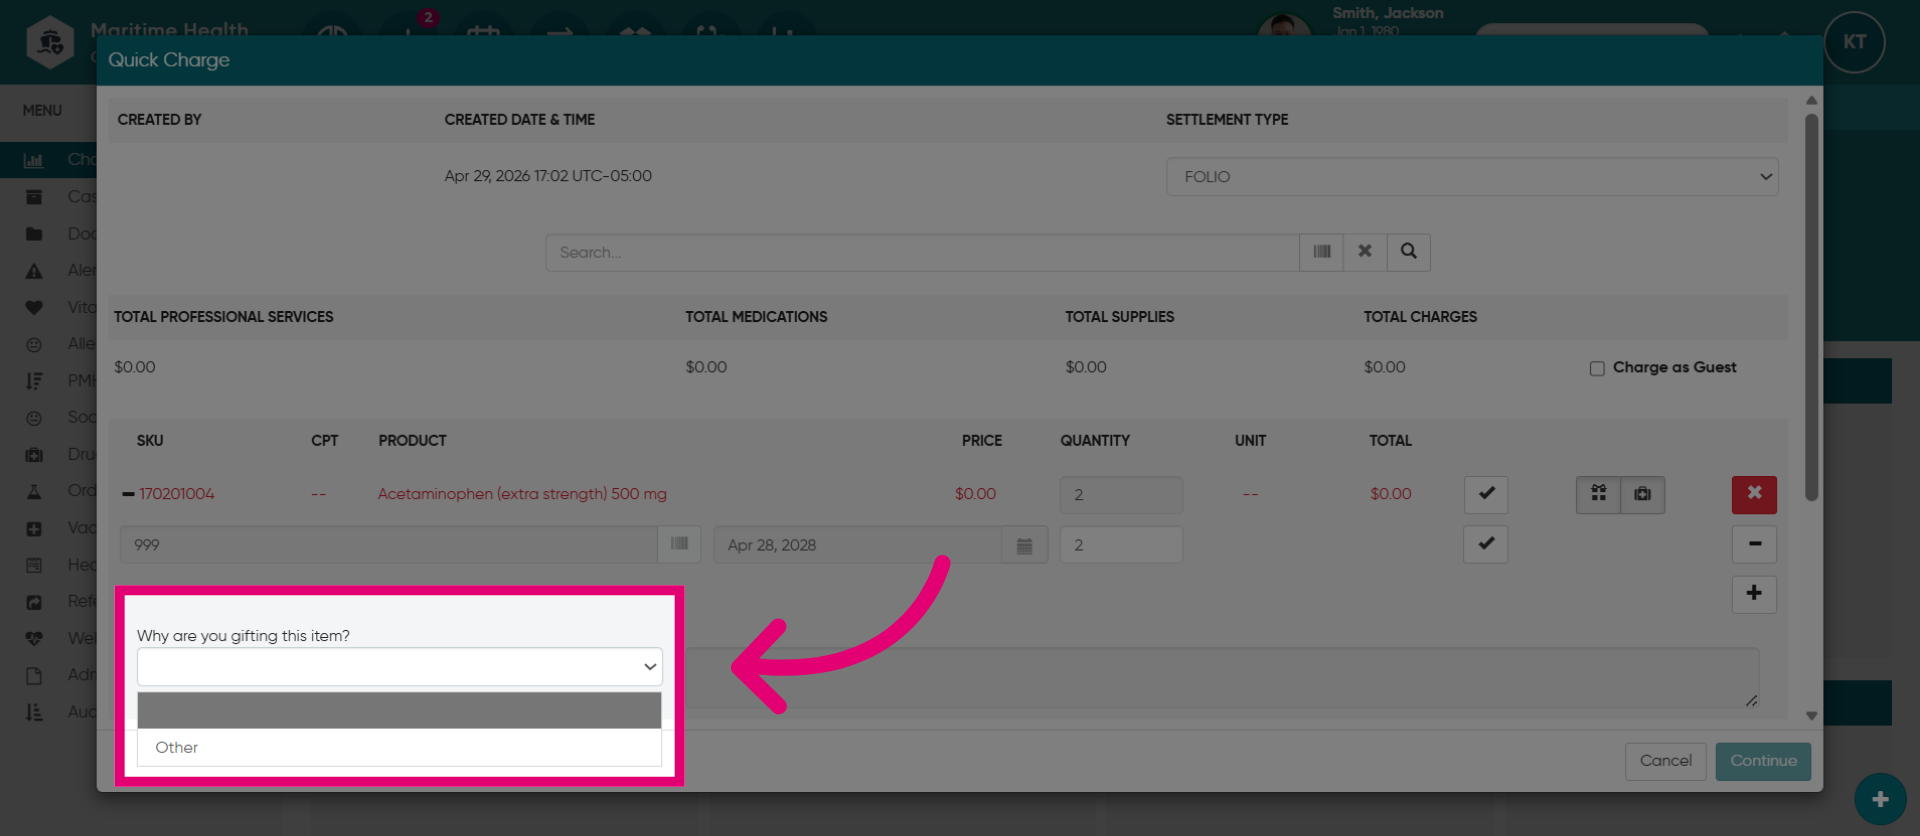The height and width of the screenshot is (836, 1920).
Task: Click the plus button to add a lot row
Action: (x=1754, y=594)
